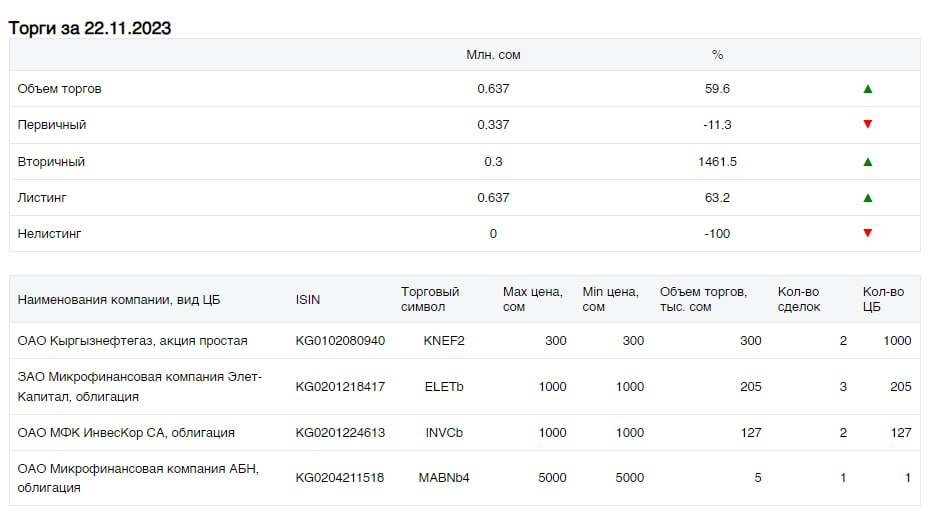Click the 0.637 value for Объем торгов
This screenshot has width=936, height=516.
point(493,89)
